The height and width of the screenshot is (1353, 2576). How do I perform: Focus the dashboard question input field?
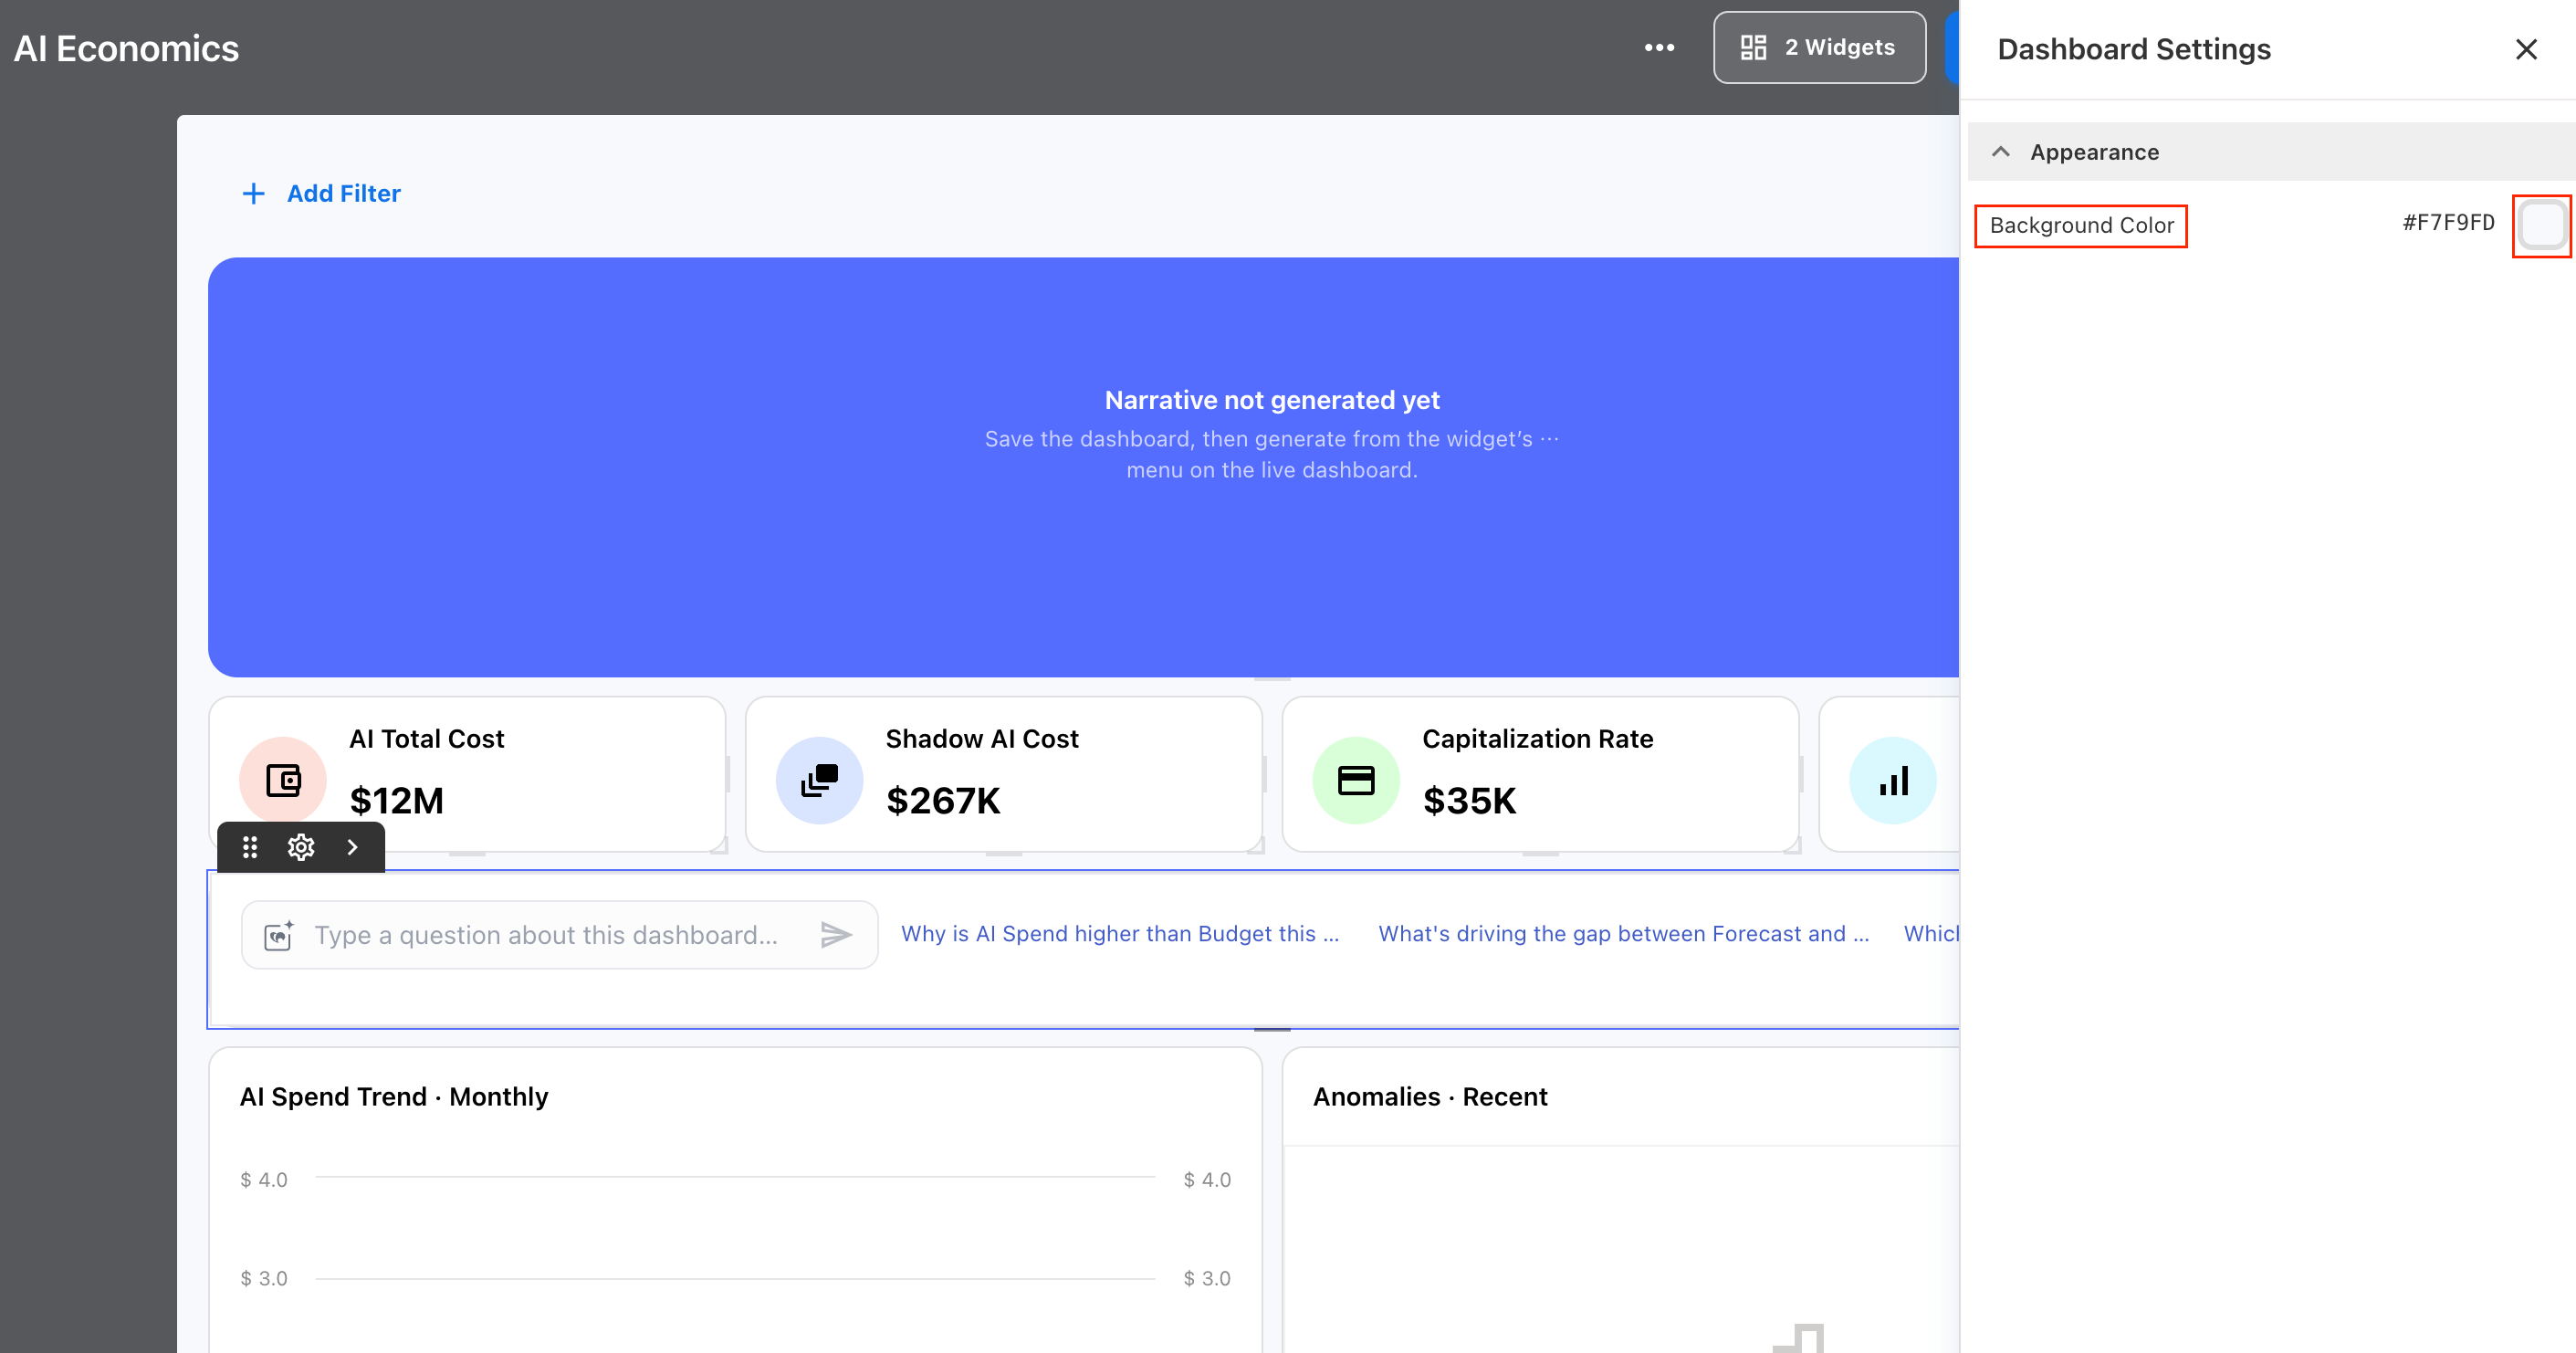click(560, 935)
